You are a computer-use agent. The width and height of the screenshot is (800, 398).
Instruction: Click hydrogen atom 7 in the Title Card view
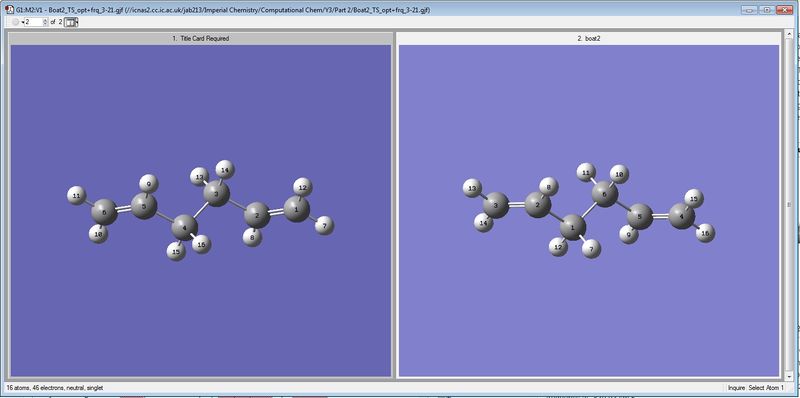click(324, 225)
